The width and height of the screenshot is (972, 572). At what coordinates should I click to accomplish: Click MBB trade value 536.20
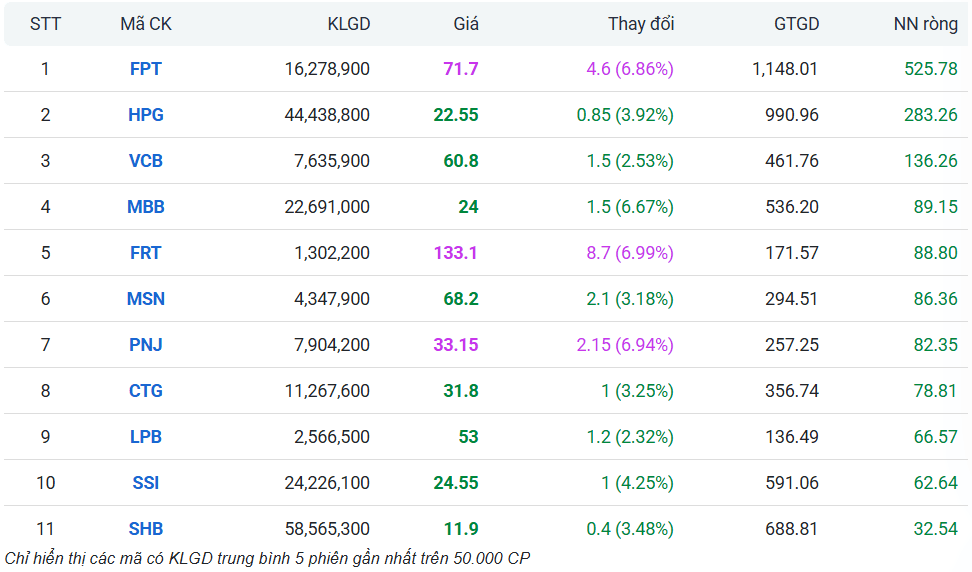[x=792, y=206]
